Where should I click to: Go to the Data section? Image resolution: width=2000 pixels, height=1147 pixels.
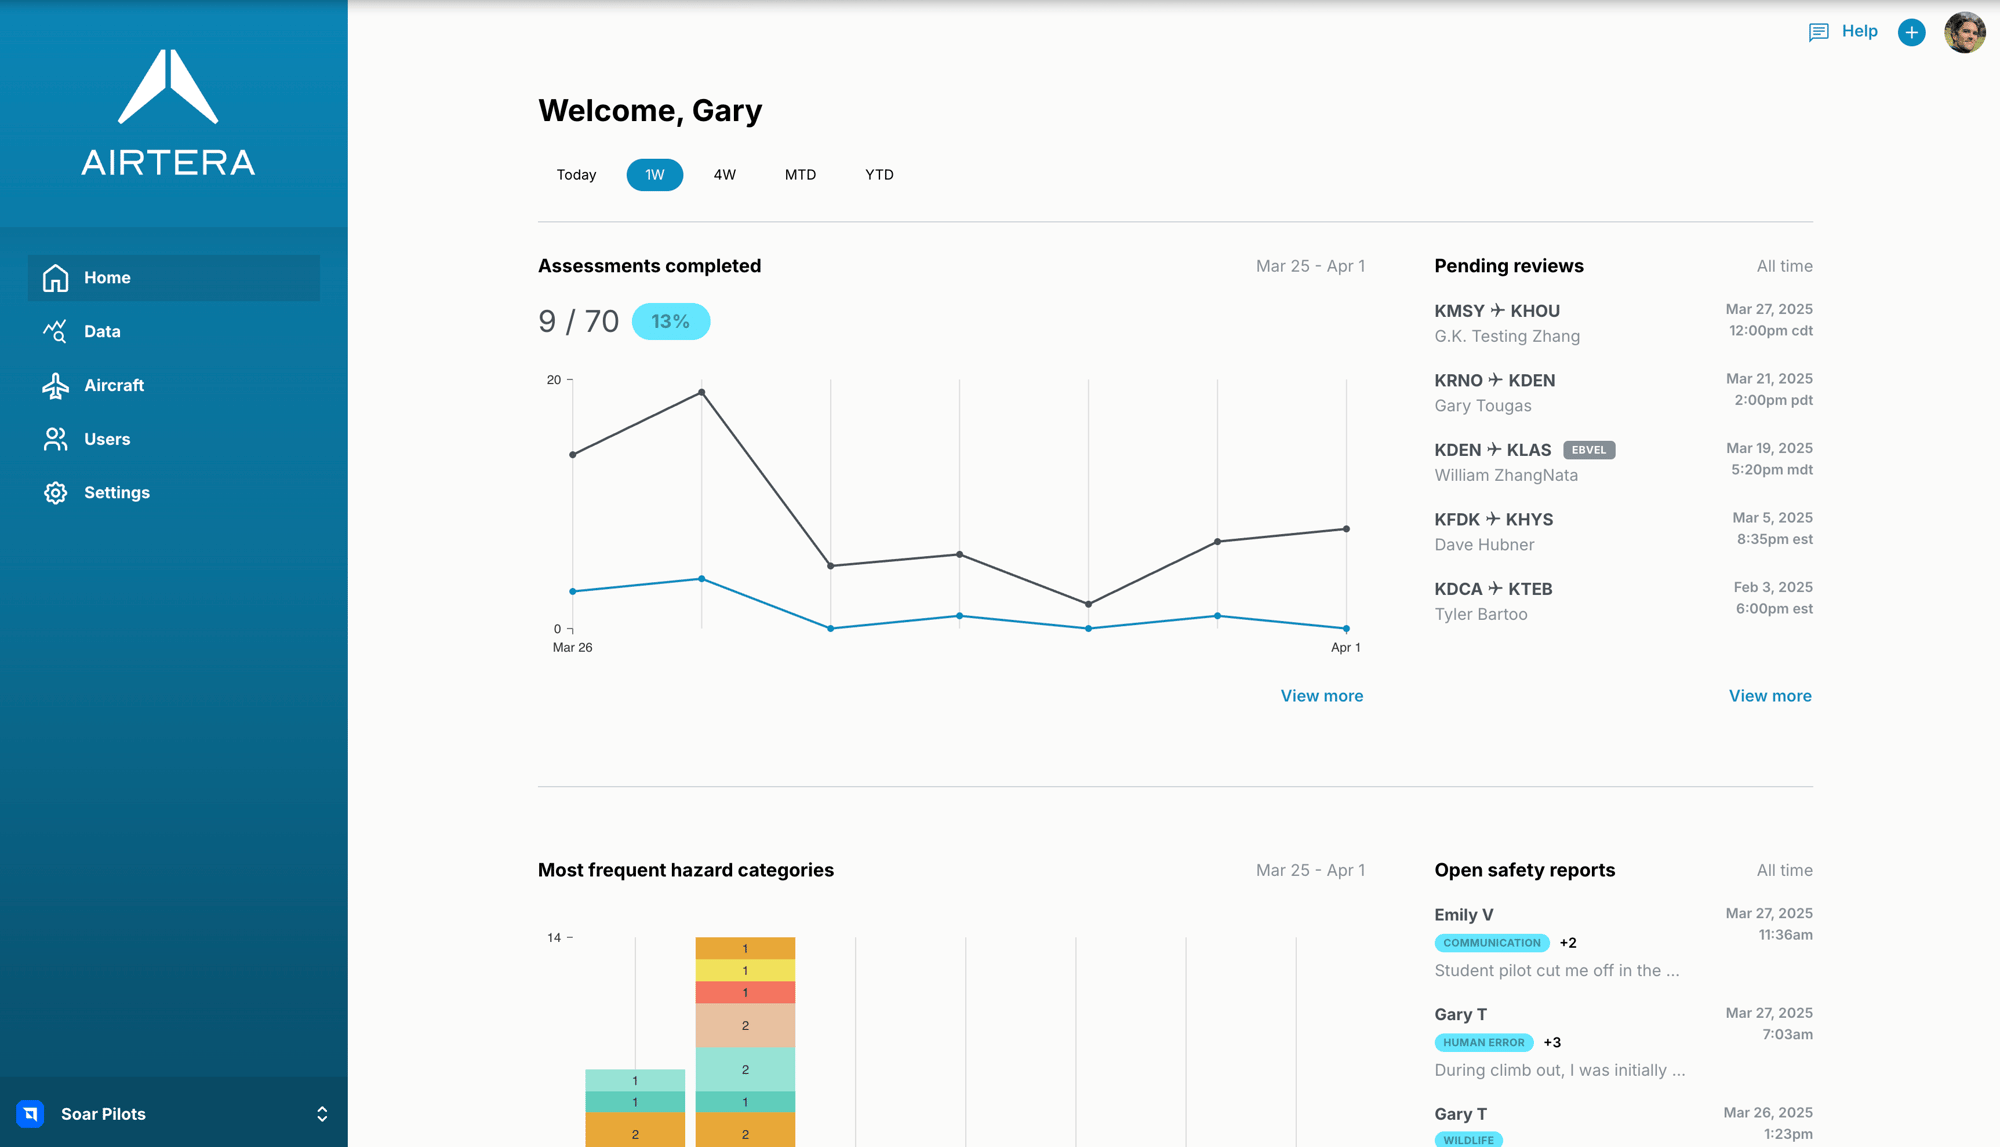pyautogui.click(x=174, y=331)
